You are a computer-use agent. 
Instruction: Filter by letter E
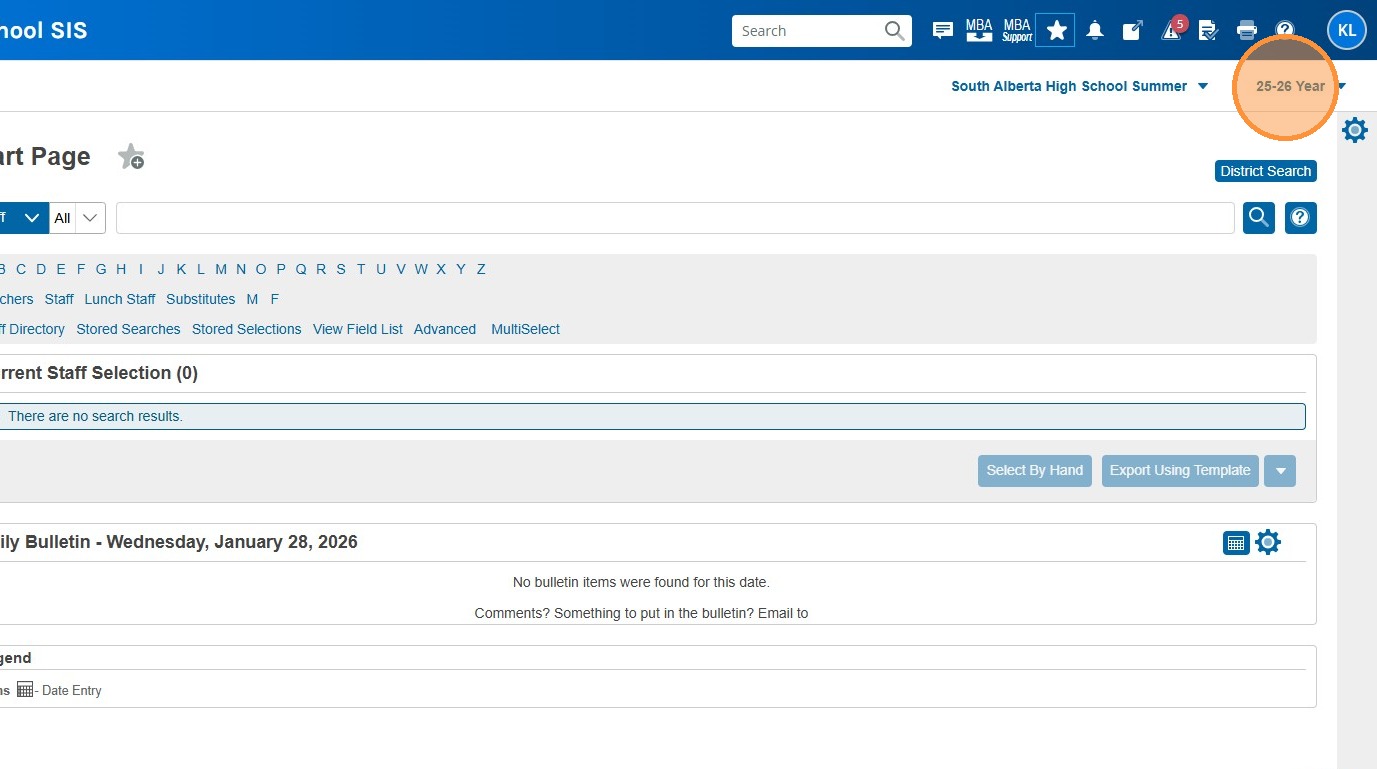(x=61, y=269)
